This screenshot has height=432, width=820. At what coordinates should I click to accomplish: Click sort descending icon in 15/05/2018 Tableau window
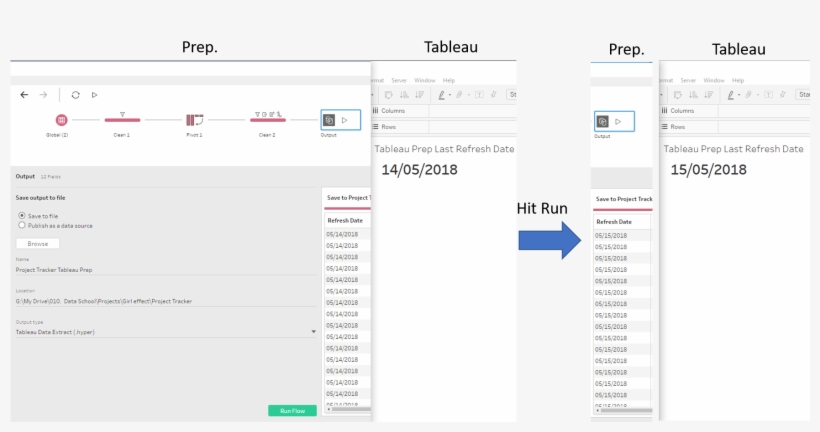(709, 95)
